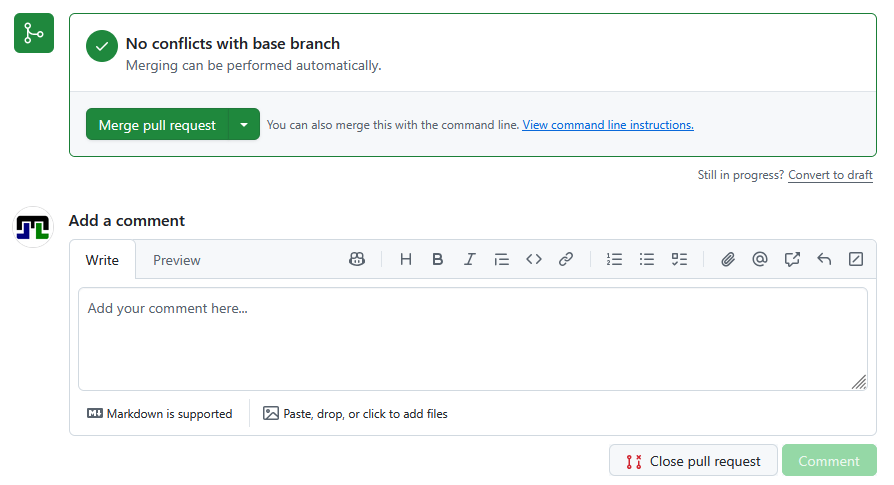Click the merge branch icon badge
This screenshot has height=485, width=894.
34,33
